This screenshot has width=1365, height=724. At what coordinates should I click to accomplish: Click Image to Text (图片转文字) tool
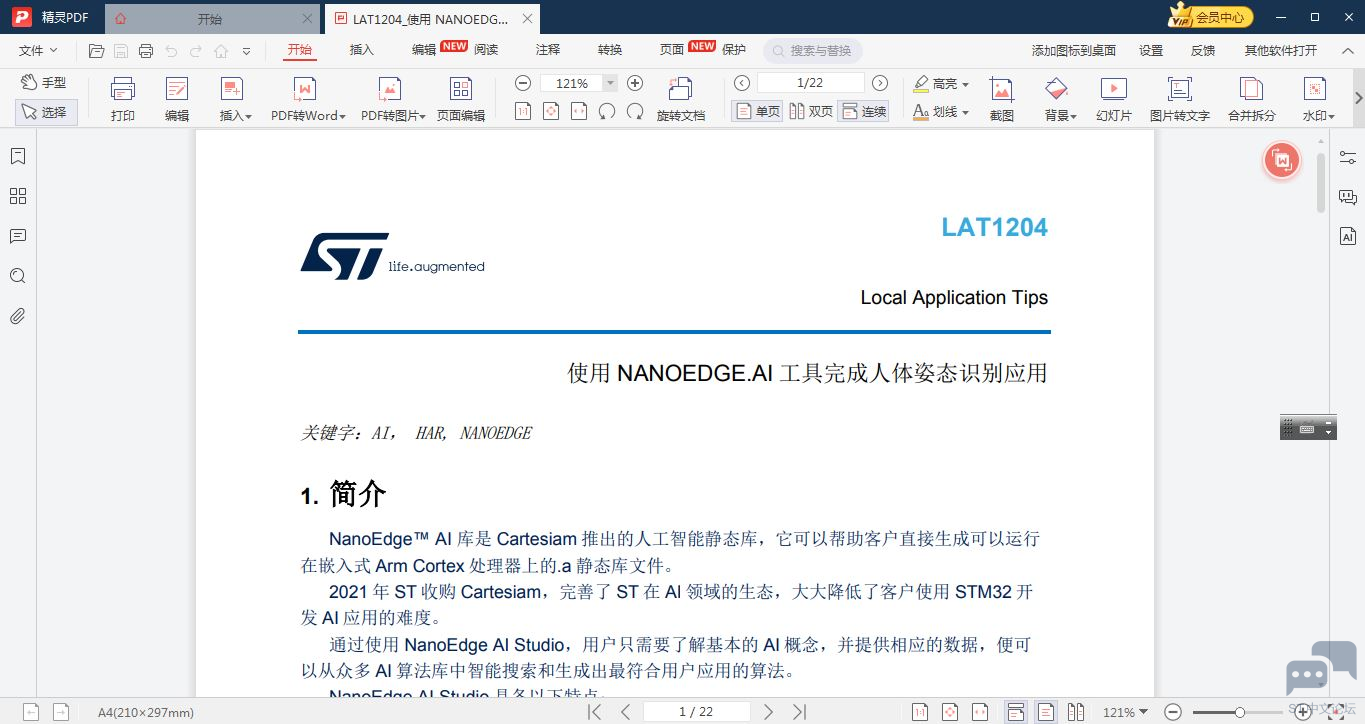(x=1180, y=99)
